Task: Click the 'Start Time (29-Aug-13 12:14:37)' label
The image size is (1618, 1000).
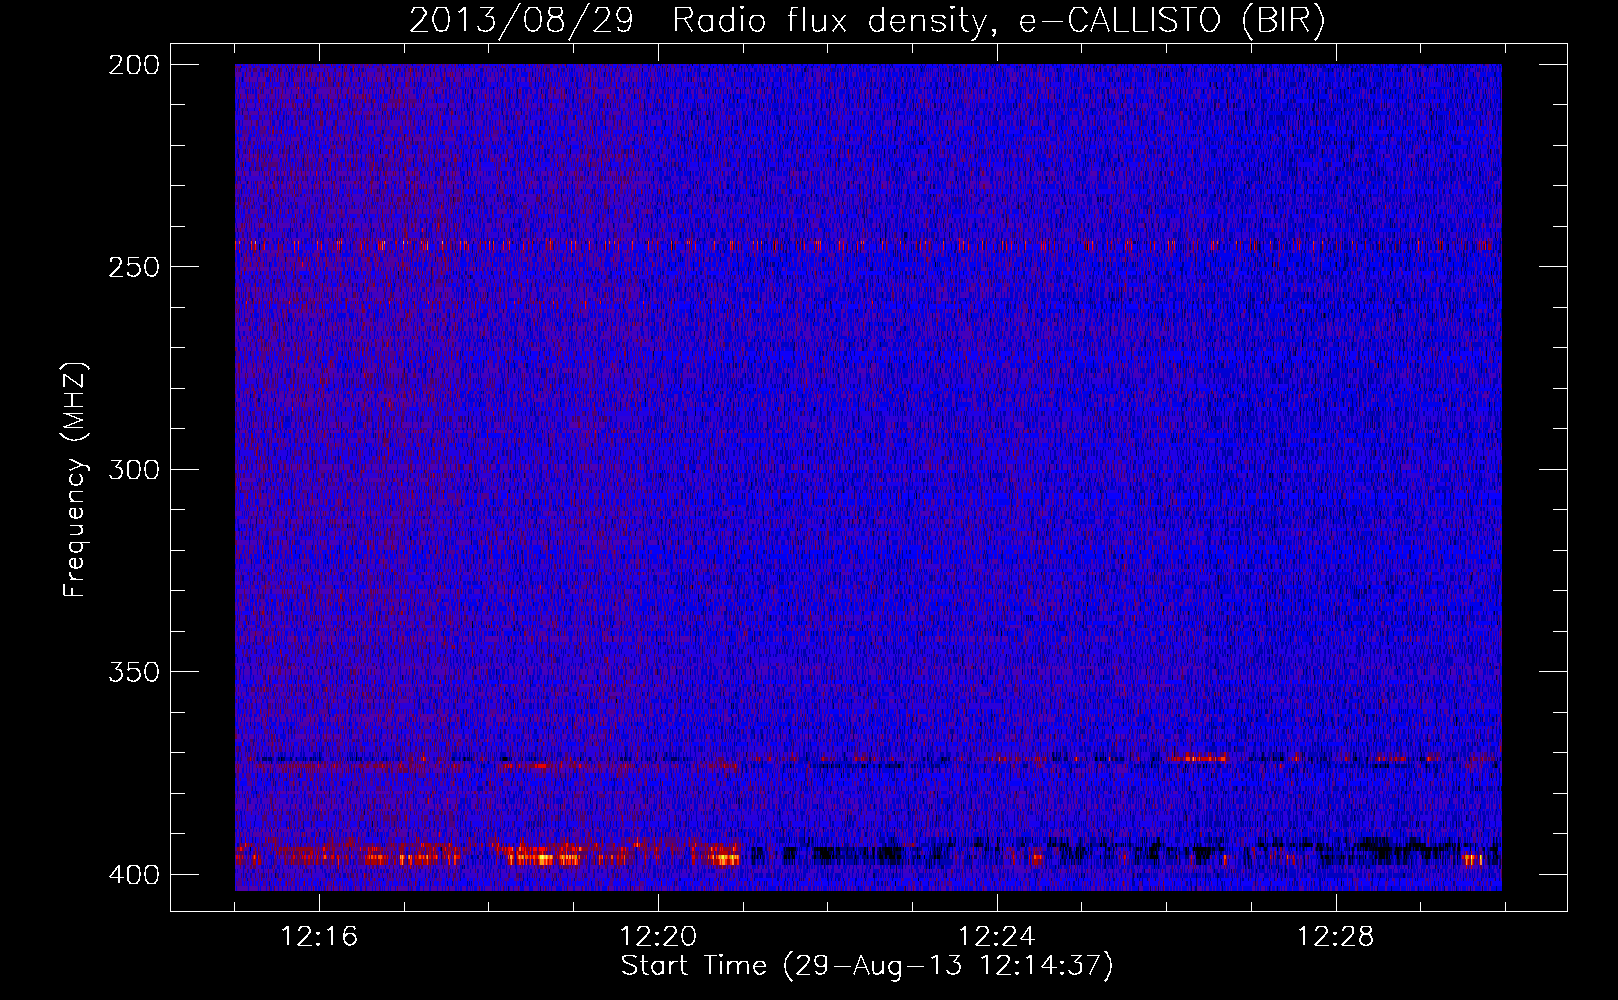Action: coord(867,966)
